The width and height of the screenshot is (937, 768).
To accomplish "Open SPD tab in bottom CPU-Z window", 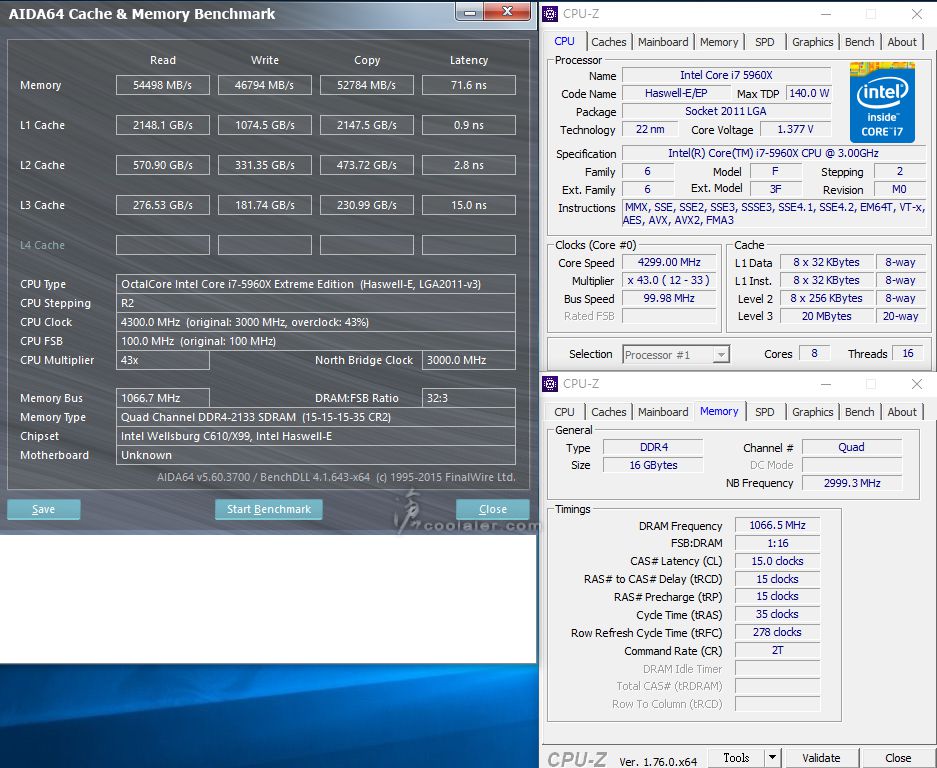I will tap(764, 412).
